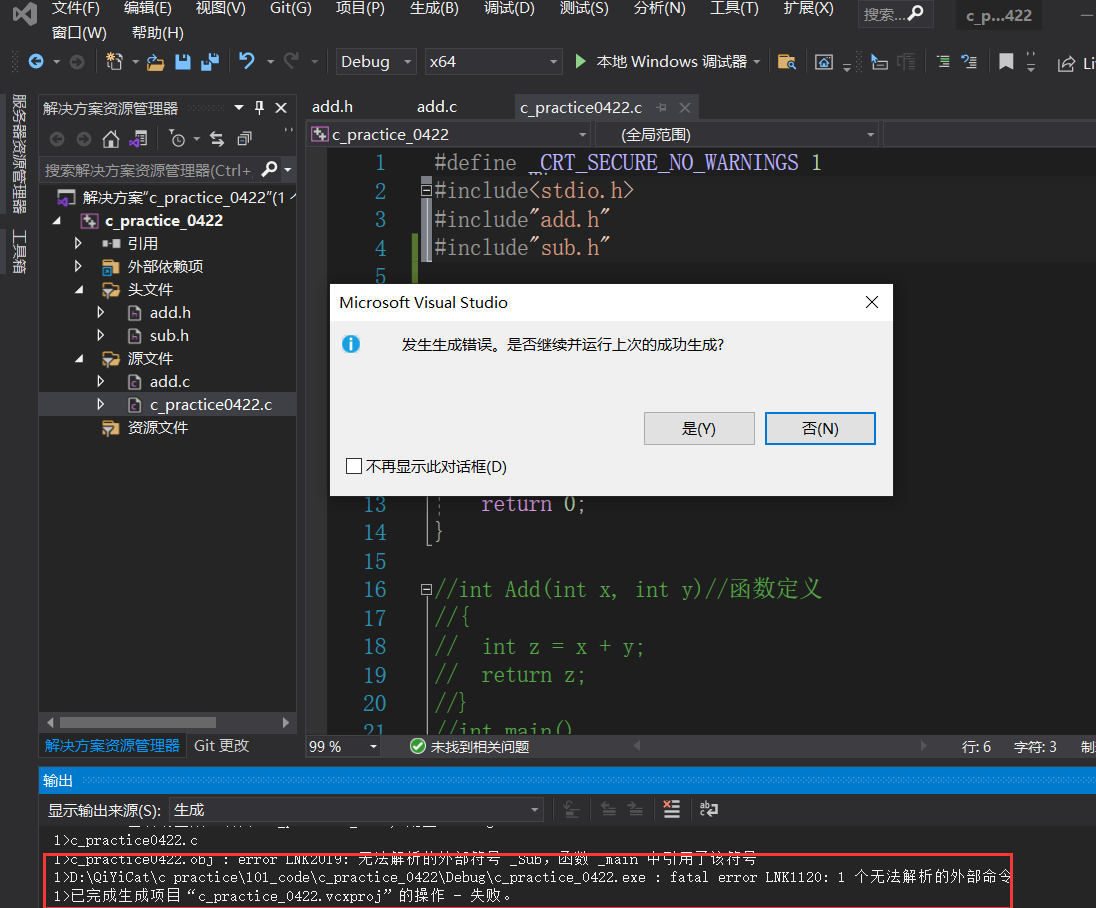Click the Solution Explorer search magnifier icon
This screenshot has width=1096, height=908.
tap(269, 169)
